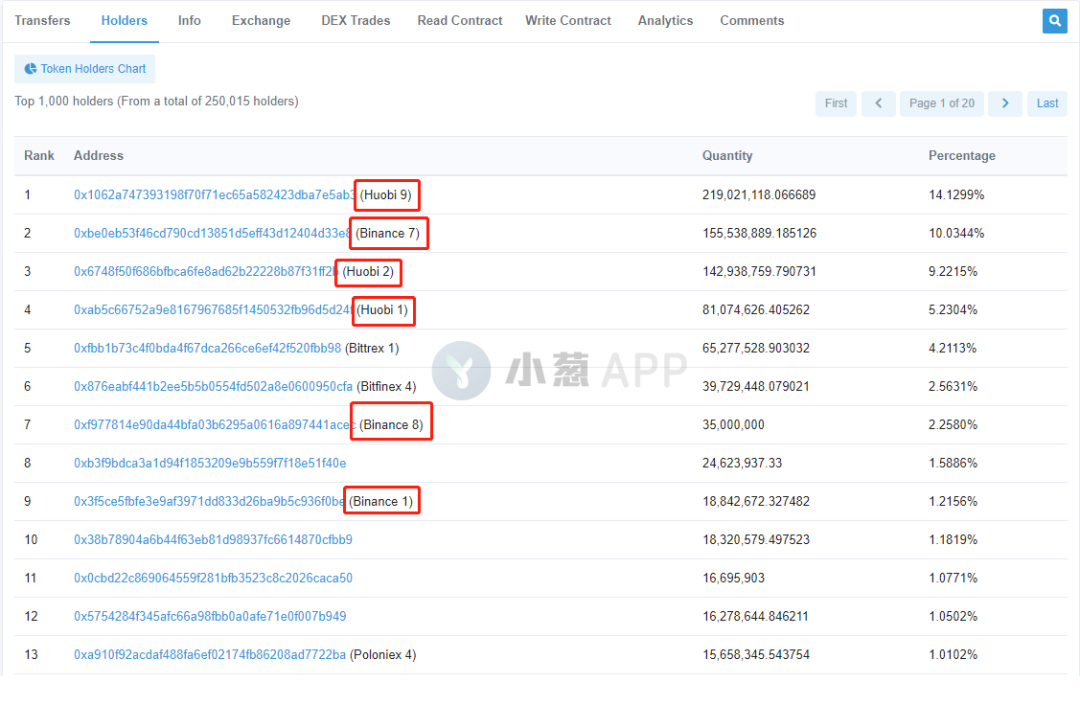Click the (Poloniex 4) label

[383, 655]
